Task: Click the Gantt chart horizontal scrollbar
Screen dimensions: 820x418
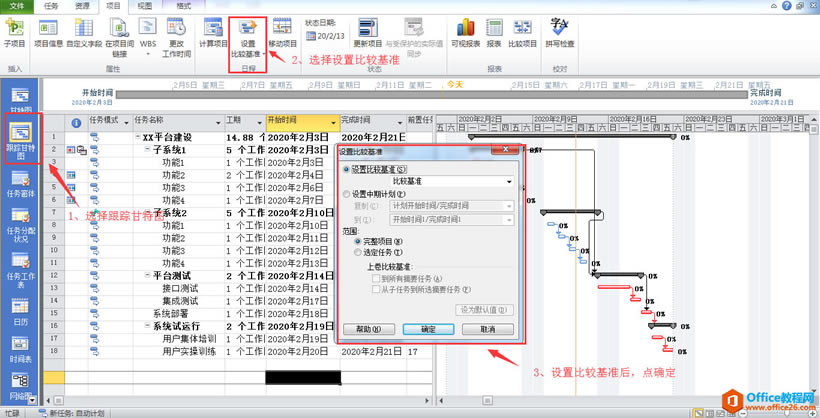Action: click(625, 401)
